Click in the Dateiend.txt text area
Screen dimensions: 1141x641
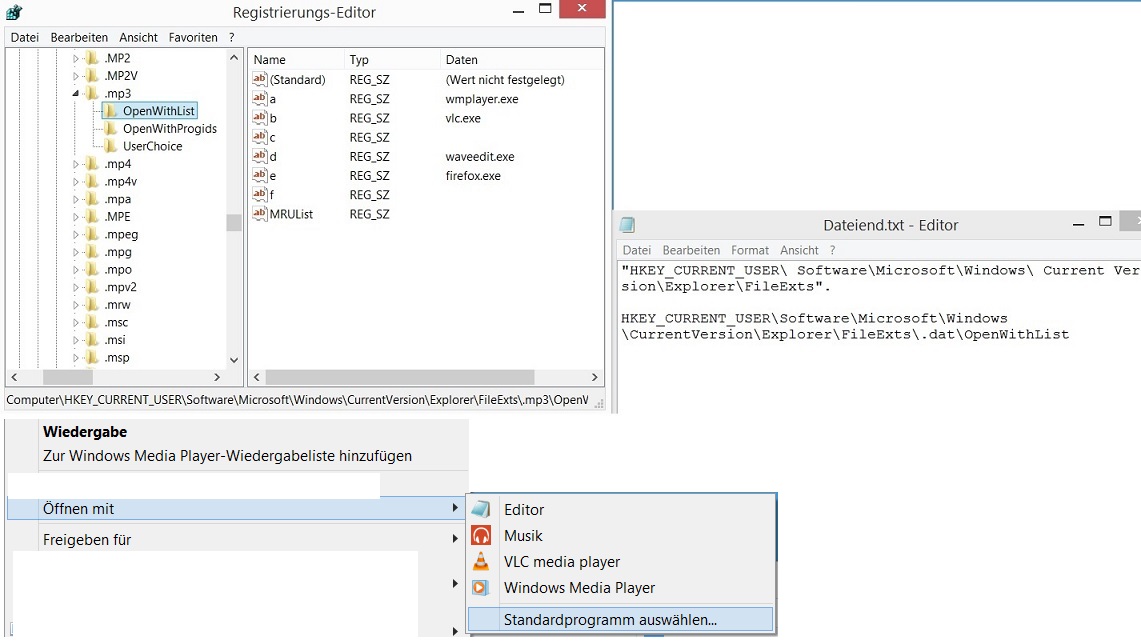879,336
